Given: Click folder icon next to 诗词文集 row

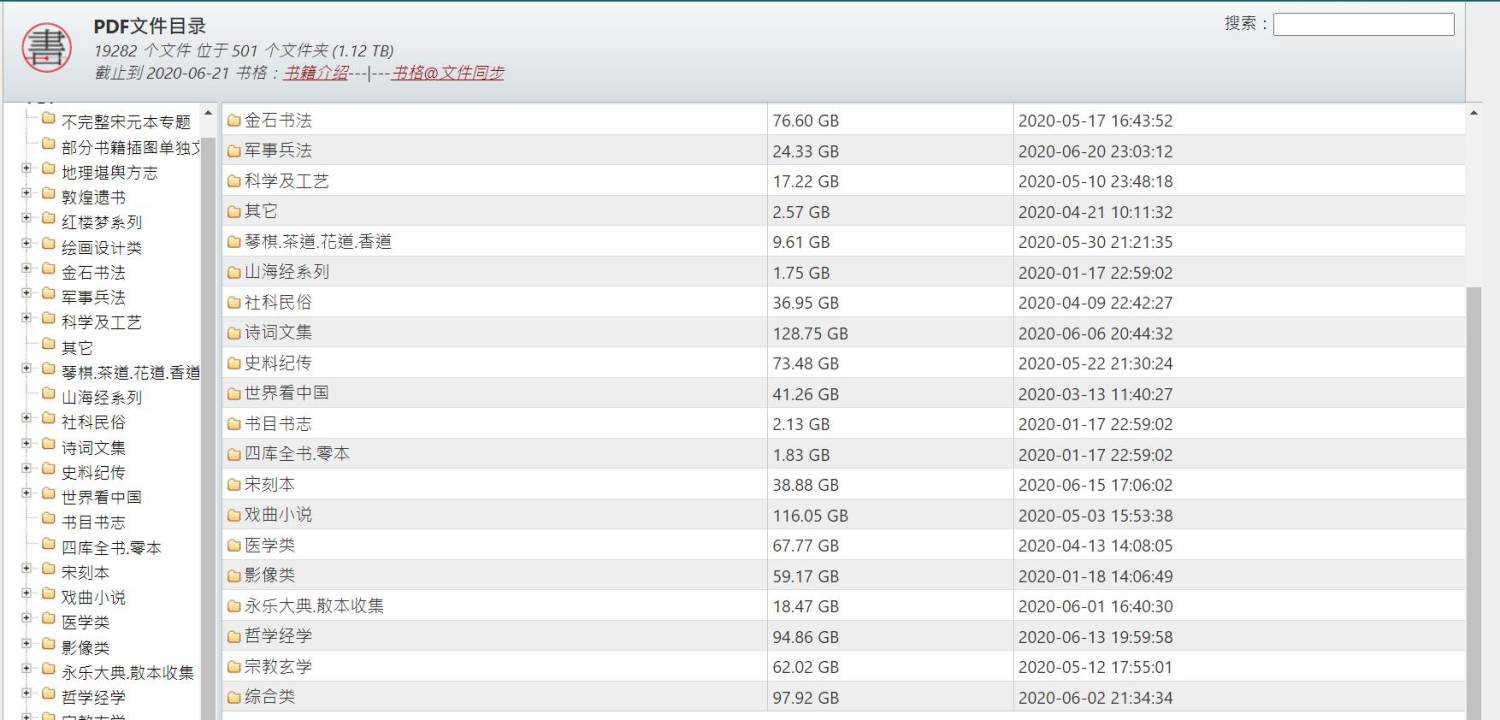Looking at the screenshot, I should click(x=234, y=333).
